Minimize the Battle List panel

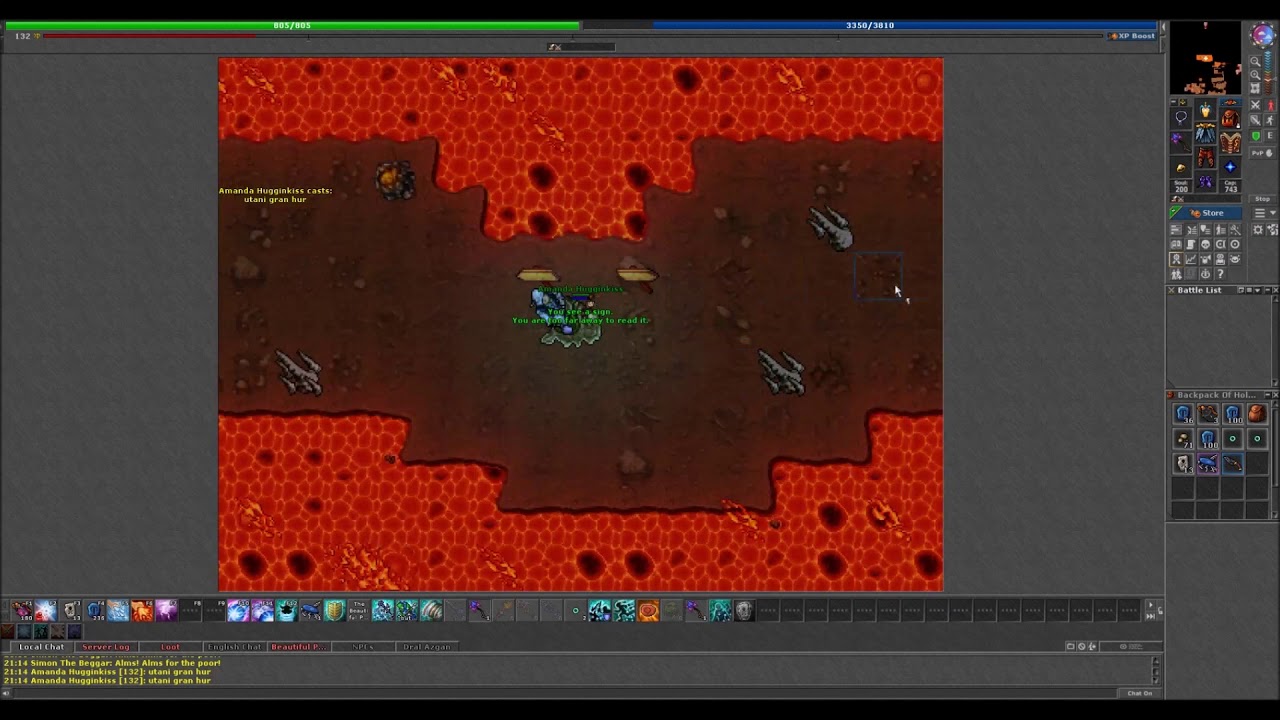click(x=1268, y=290)
